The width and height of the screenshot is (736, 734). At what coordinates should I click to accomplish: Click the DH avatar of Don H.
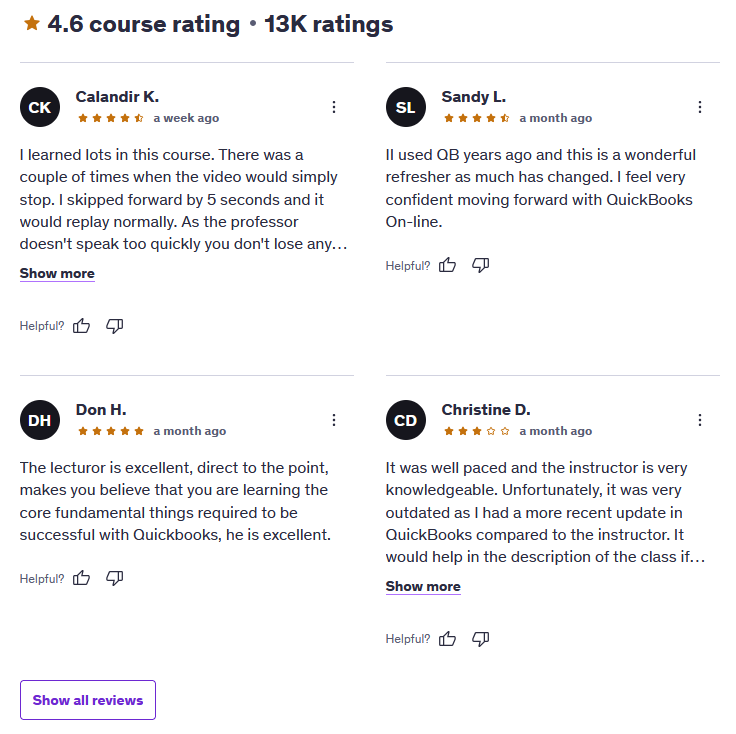pyautogui.click(x=40, y=420)
